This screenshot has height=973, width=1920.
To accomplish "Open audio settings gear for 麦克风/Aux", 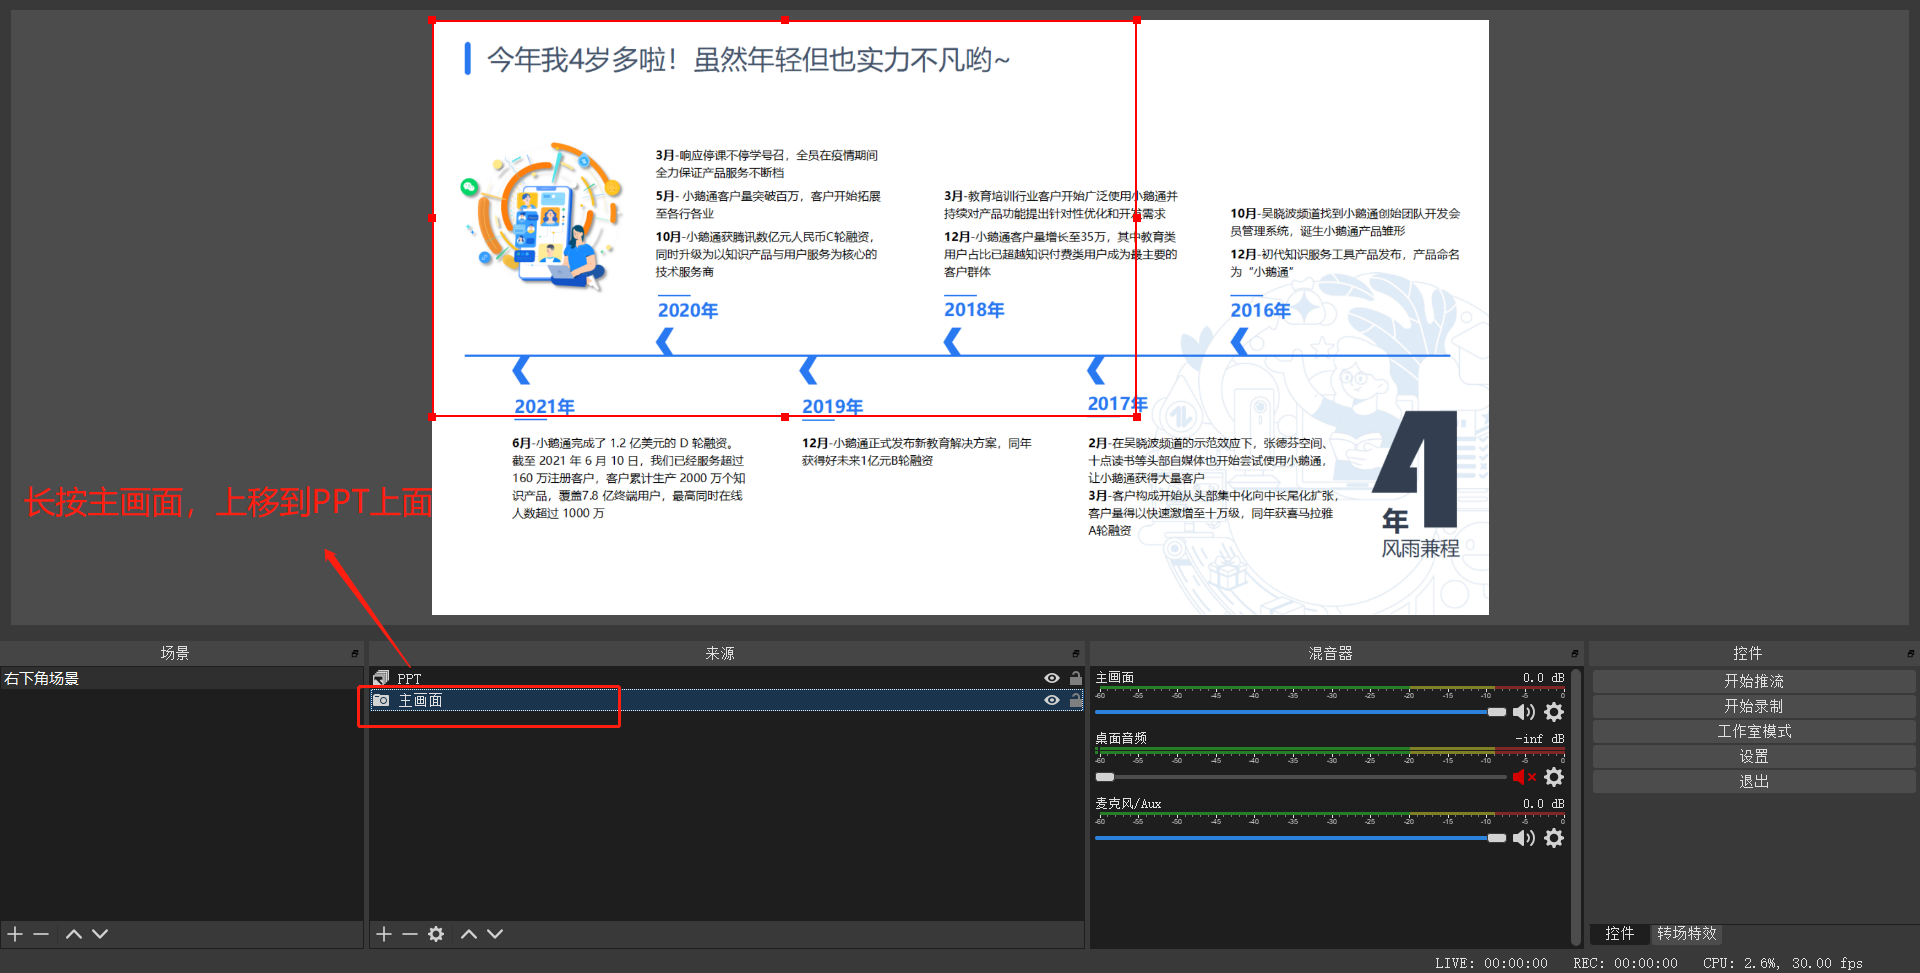I will point(1554,838).
